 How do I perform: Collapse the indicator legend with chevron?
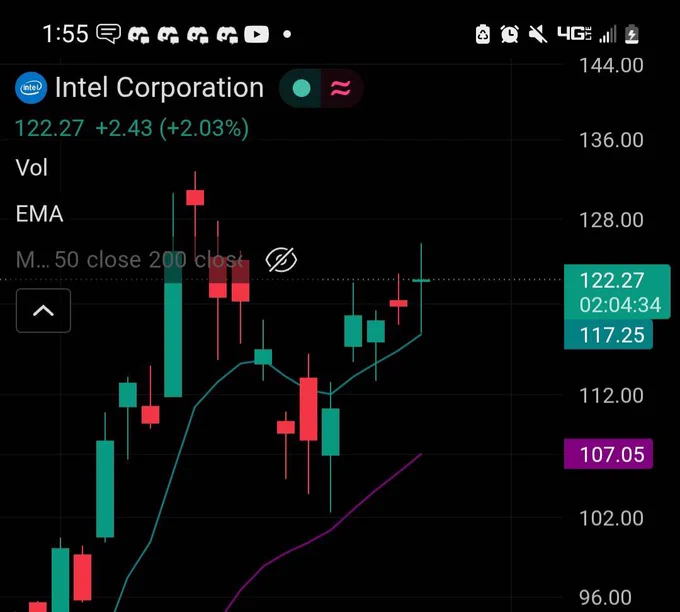tap(43, 311)
